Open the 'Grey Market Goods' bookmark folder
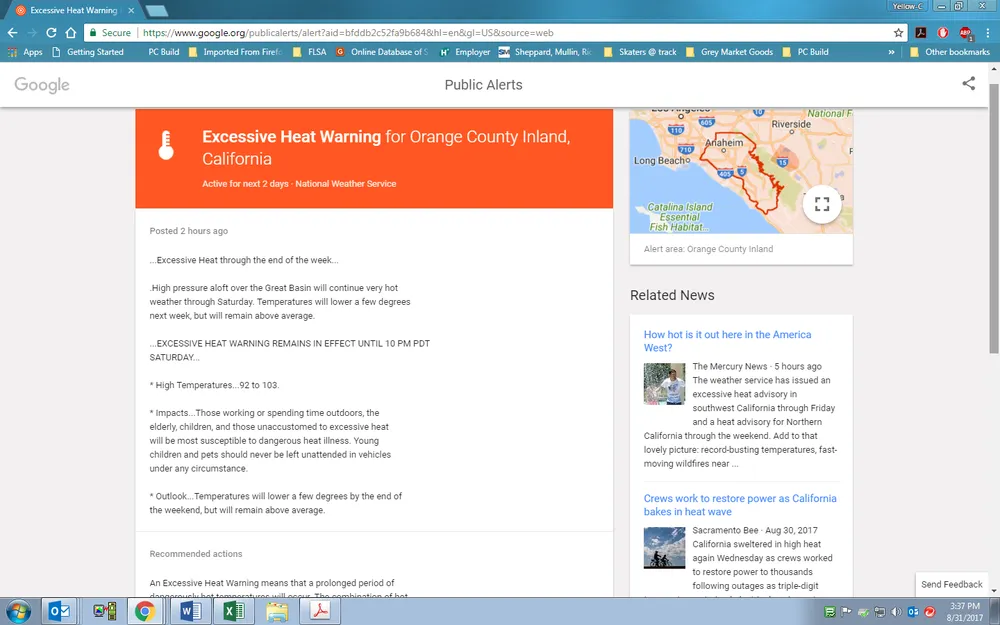This screenshot has height=625, width=1000. [736, 52]
